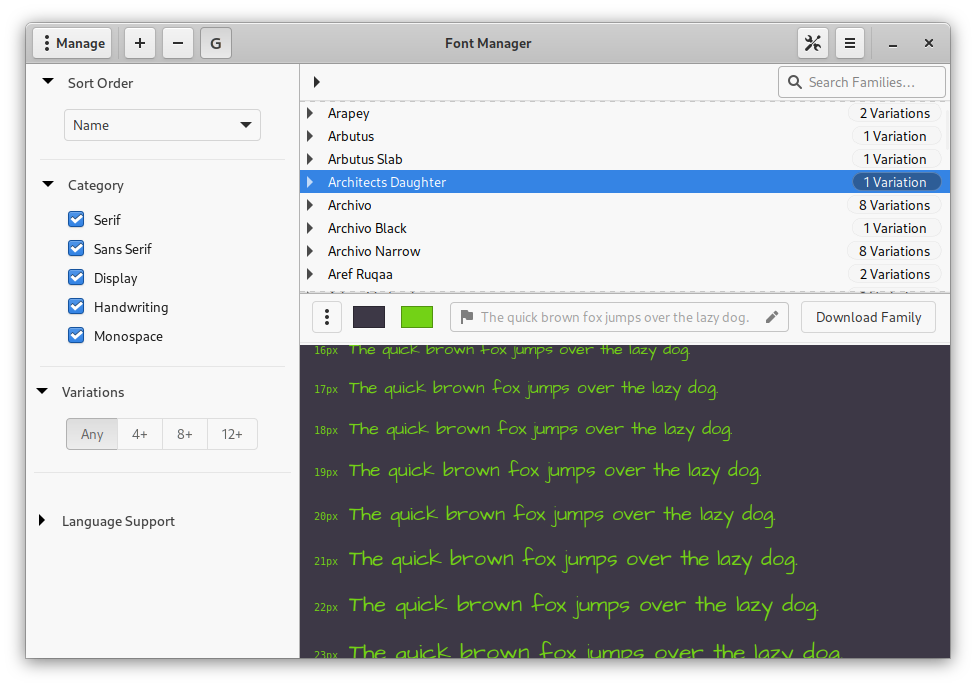Expand the Archivo font family row
This screenshot has height=687, width=976.
pyautogui.click(x=310, y=205)
